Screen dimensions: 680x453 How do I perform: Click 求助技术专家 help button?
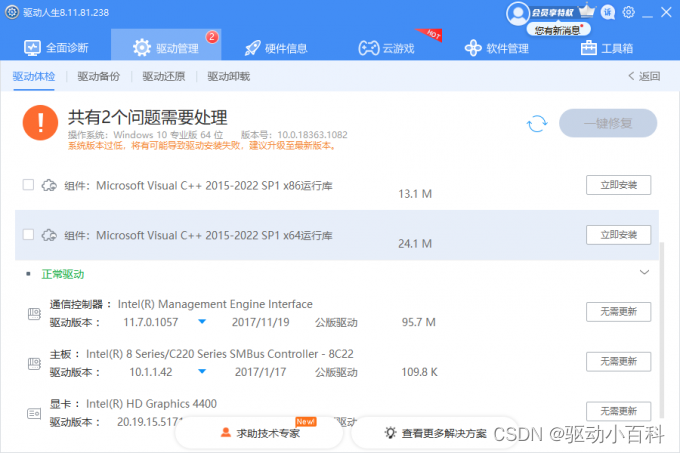tap(259, 433)
